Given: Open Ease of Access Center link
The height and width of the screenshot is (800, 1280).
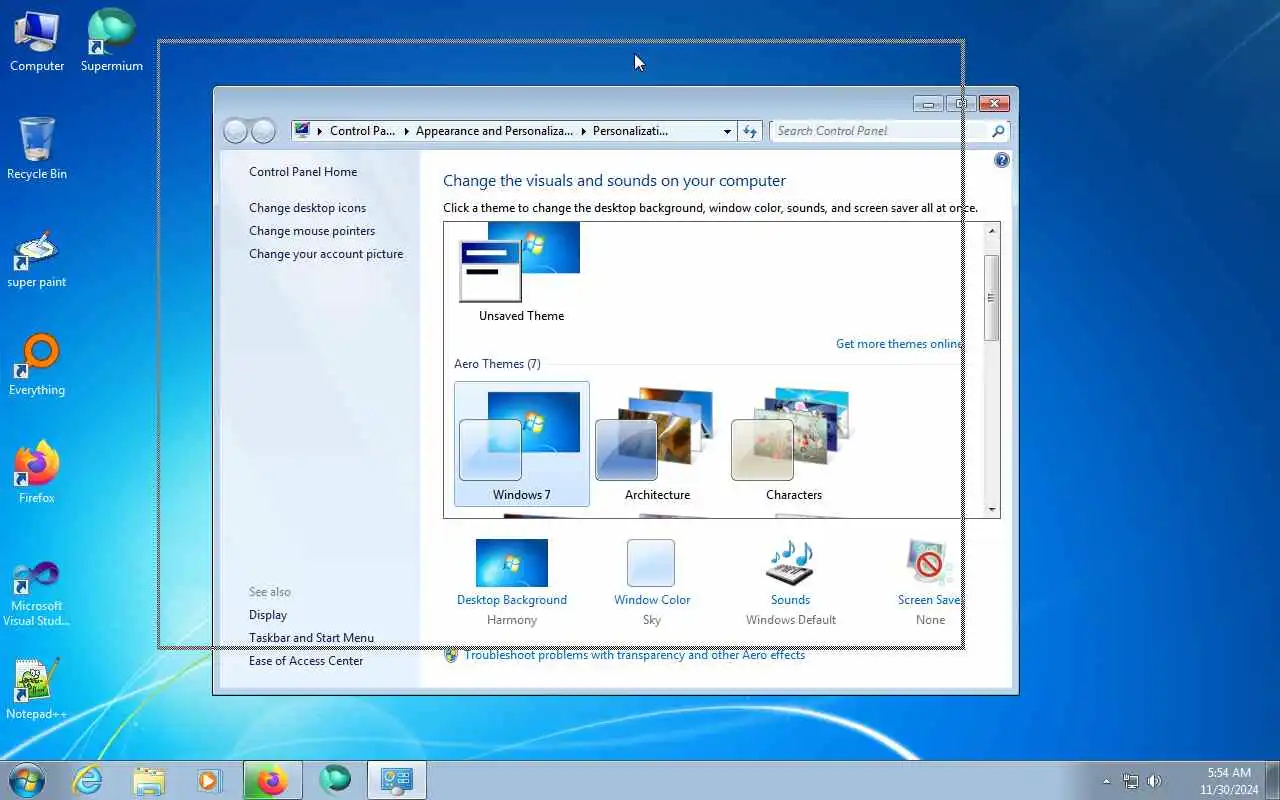Looking at the screenshot, I should tap(306, 661).
